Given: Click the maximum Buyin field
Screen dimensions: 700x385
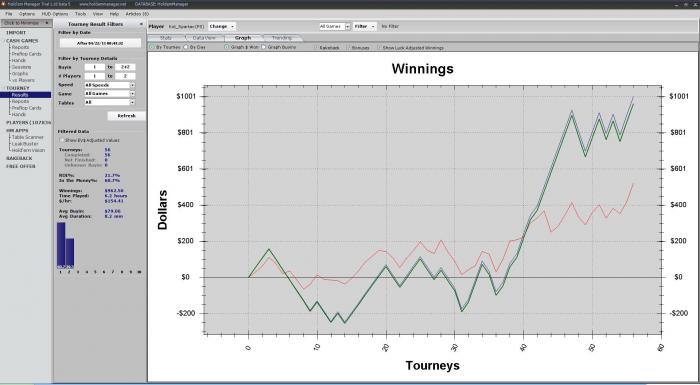Looking at the screenshot, I should (125, 67).
